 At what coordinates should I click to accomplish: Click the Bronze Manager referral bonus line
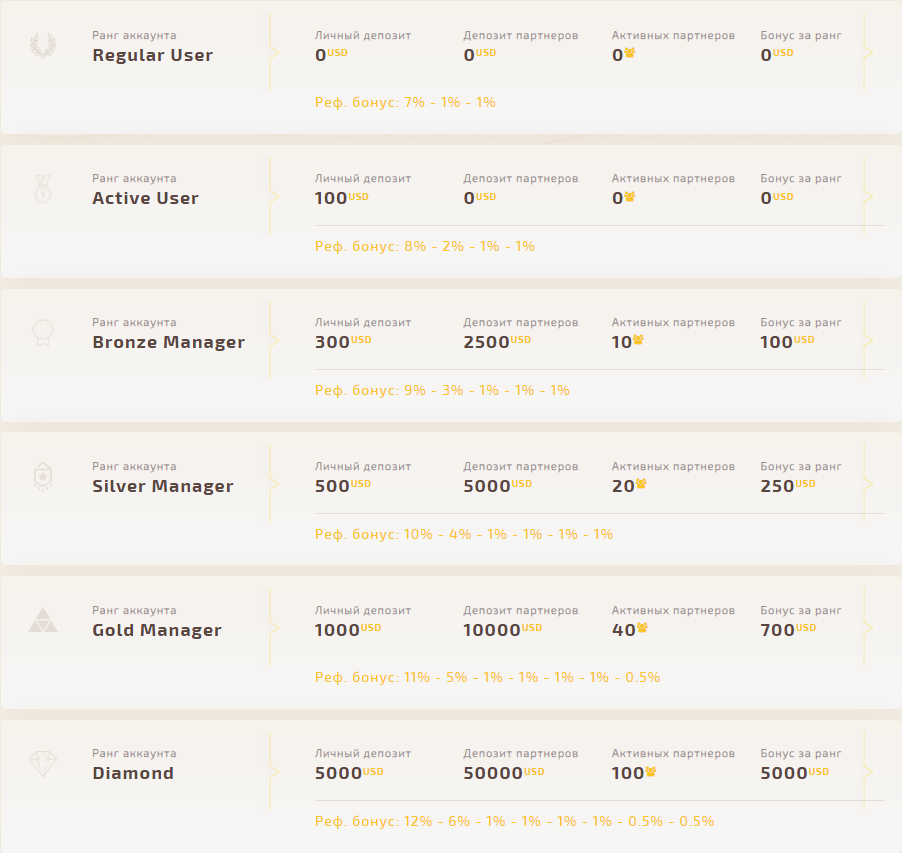442,391
